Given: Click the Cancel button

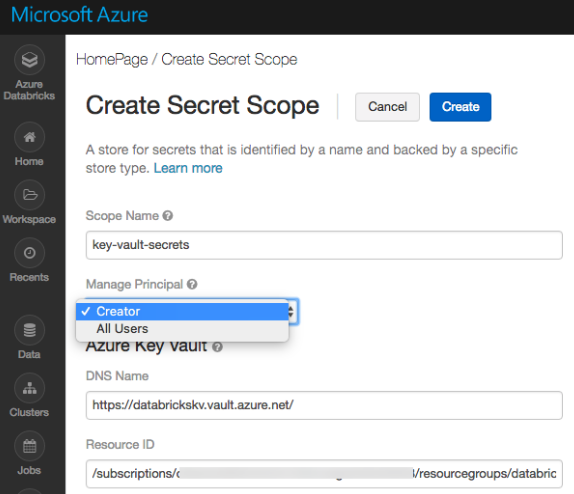Looking at the screenshot, I should coord(387,107).
